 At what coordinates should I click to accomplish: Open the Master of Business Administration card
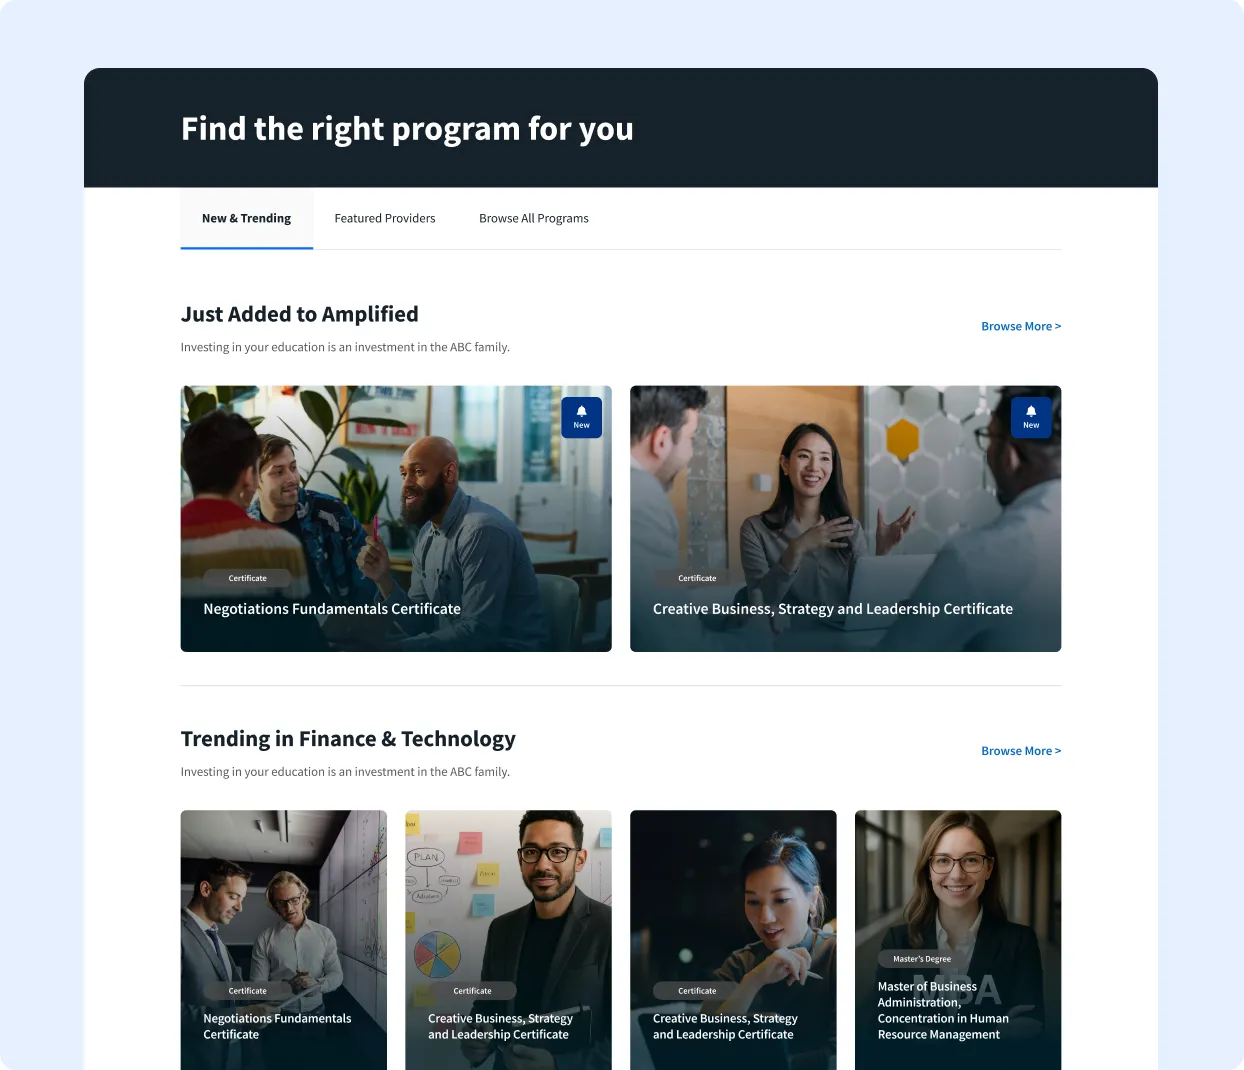[958, 940]
